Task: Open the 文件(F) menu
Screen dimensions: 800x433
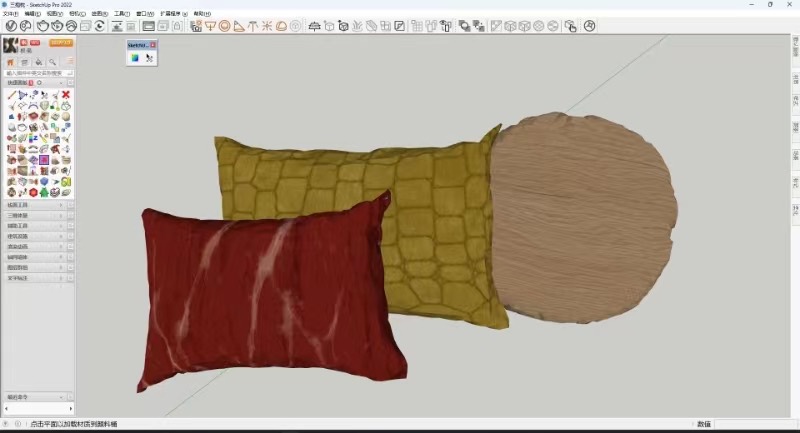Action: click(10, 14)
